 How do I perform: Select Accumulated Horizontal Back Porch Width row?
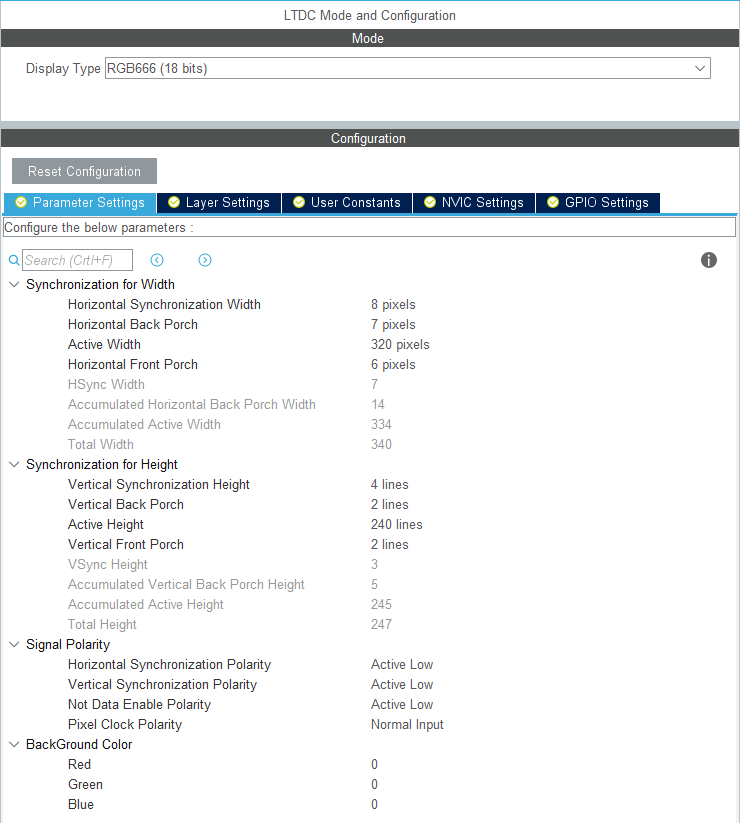[192, 404]
